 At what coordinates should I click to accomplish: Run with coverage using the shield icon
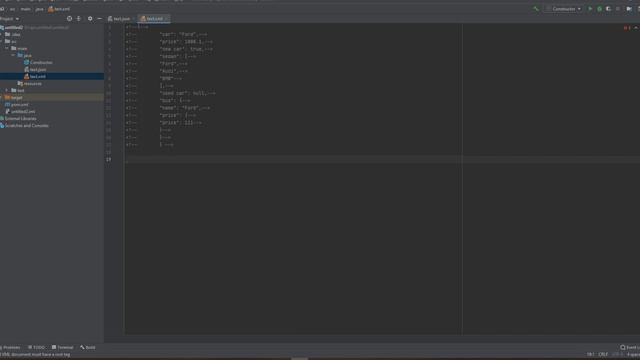click(609, 9)
